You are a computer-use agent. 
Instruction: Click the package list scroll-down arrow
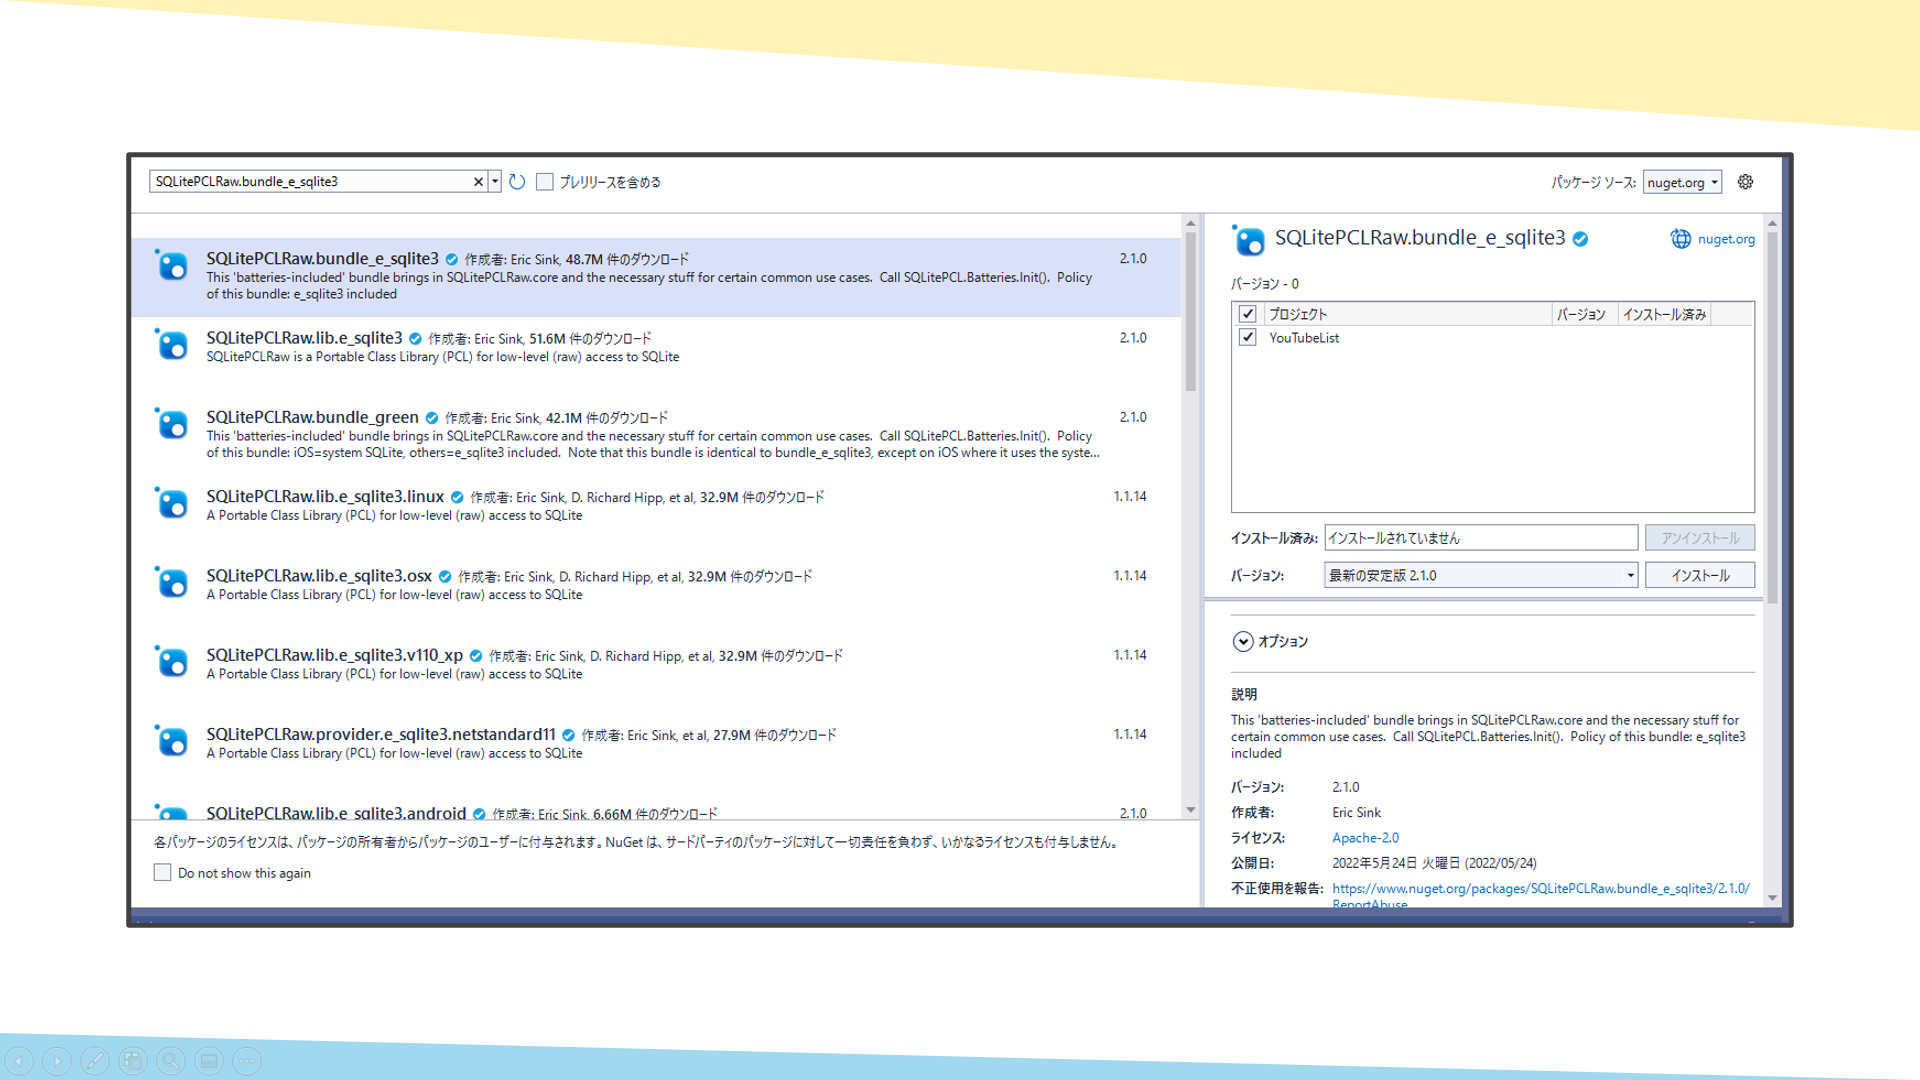(1190, 810)
